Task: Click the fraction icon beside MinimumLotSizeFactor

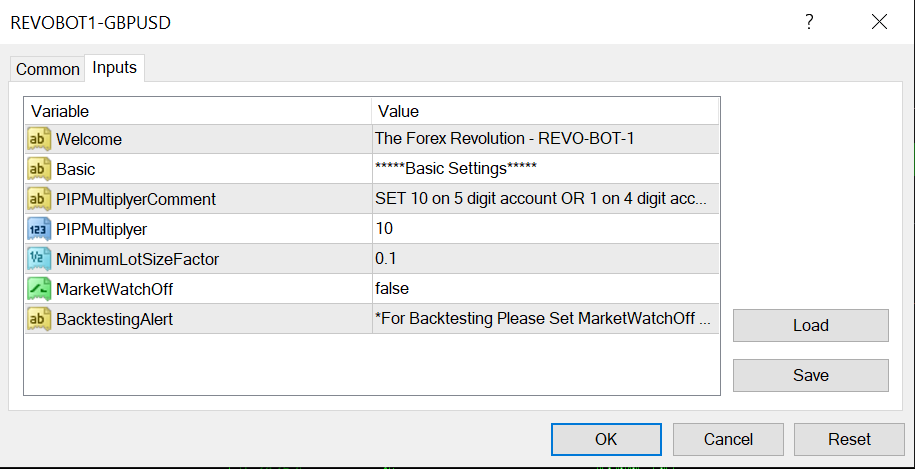Action: [39, 259]
